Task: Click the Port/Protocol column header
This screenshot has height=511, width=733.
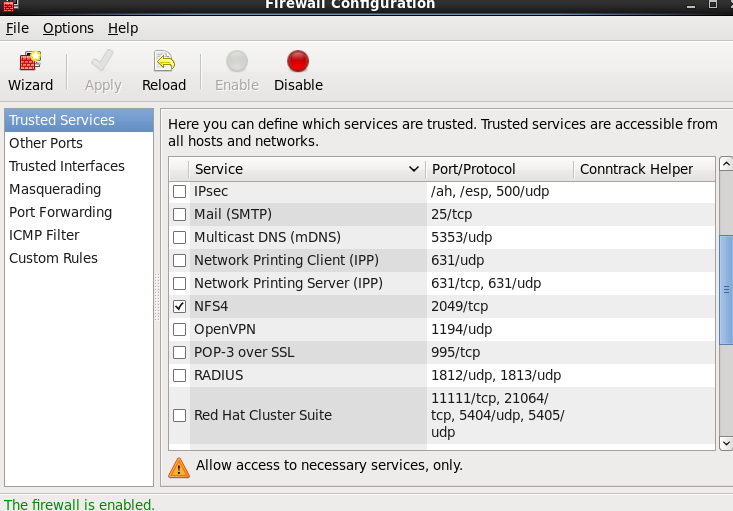Action: click(x=498, y=169)
